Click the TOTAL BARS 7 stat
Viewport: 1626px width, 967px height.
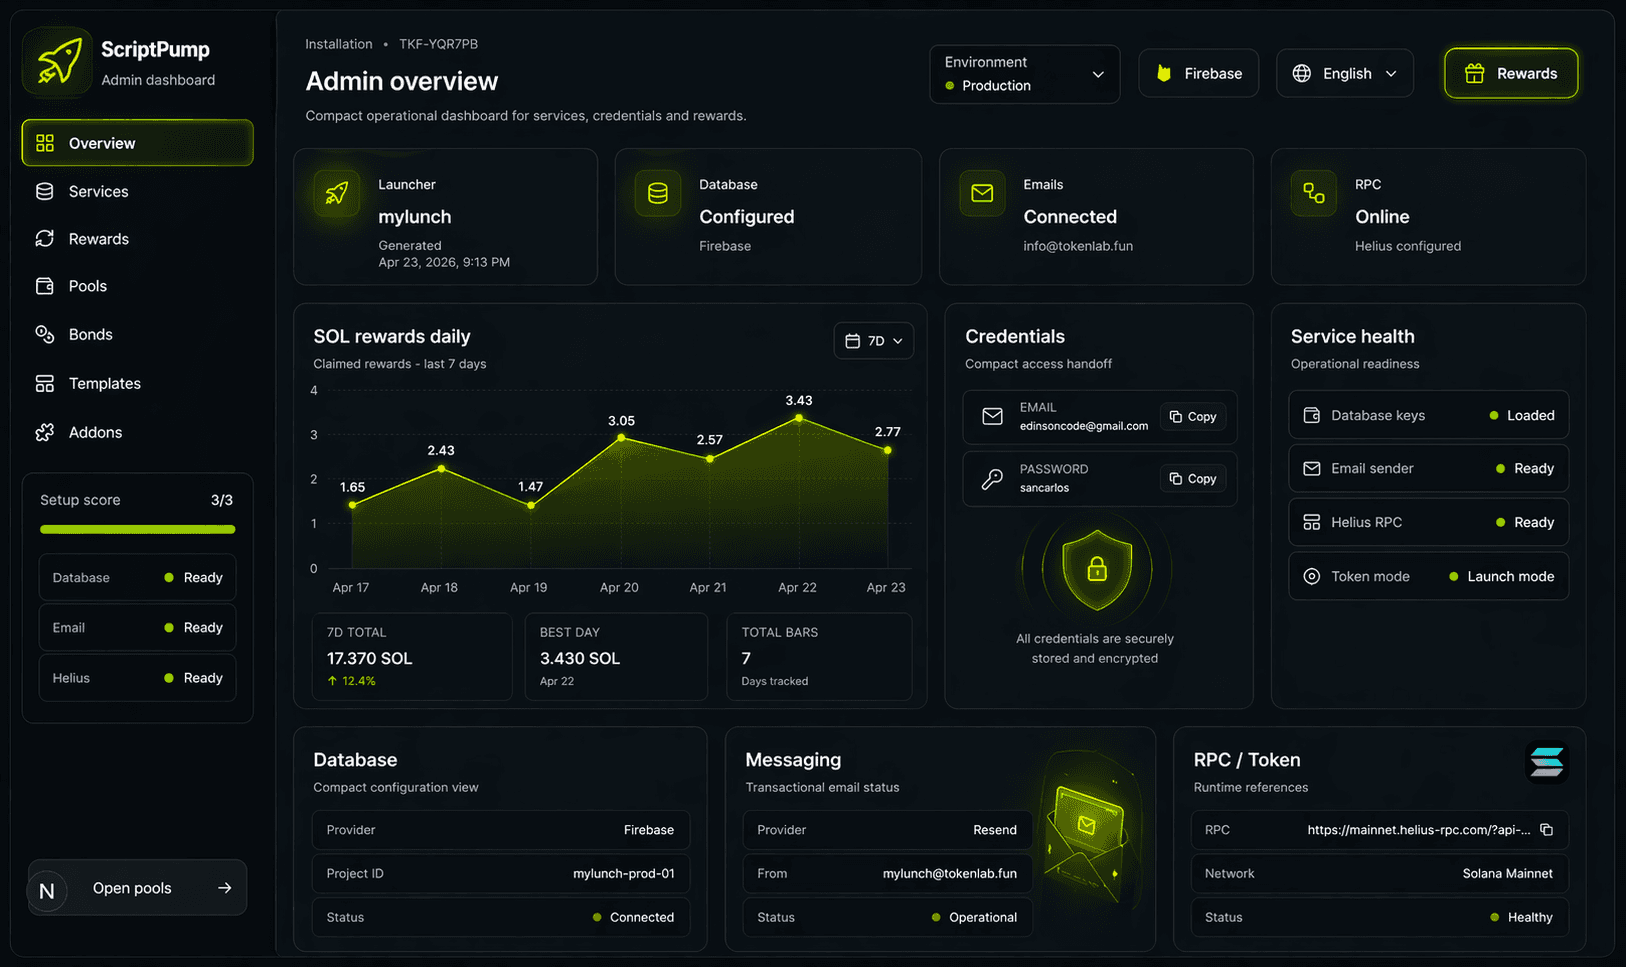tap(819, 656)
